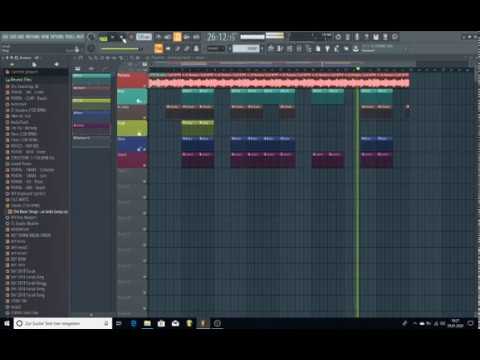Viewport: 480px width, 360px height.
Task: Adjust the master volume knob
Action: pyautogui.click(x=91, y=37)
